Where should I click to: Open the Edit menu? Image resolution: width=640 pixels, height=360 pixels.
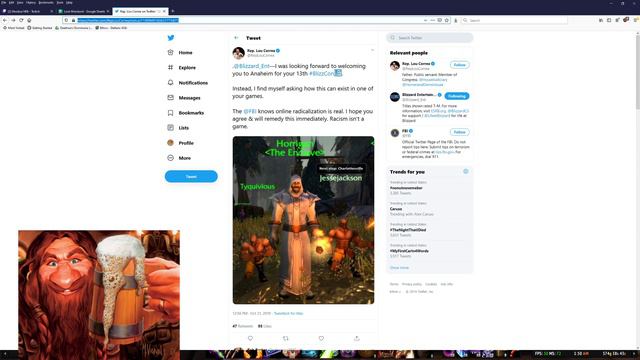11,2
